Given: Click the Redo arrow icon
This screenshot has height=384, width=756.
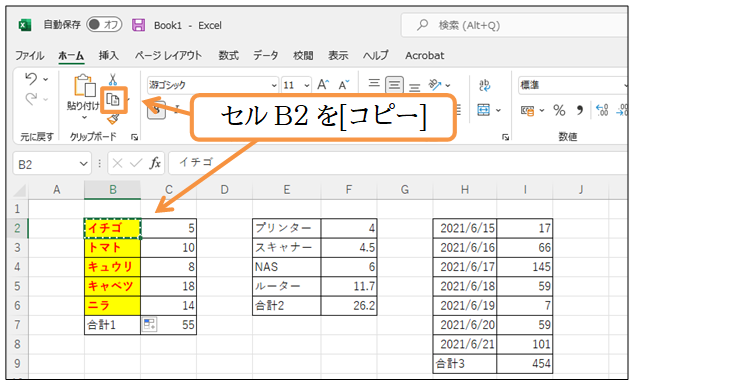Looking at the screenshot, I should 31,98.
